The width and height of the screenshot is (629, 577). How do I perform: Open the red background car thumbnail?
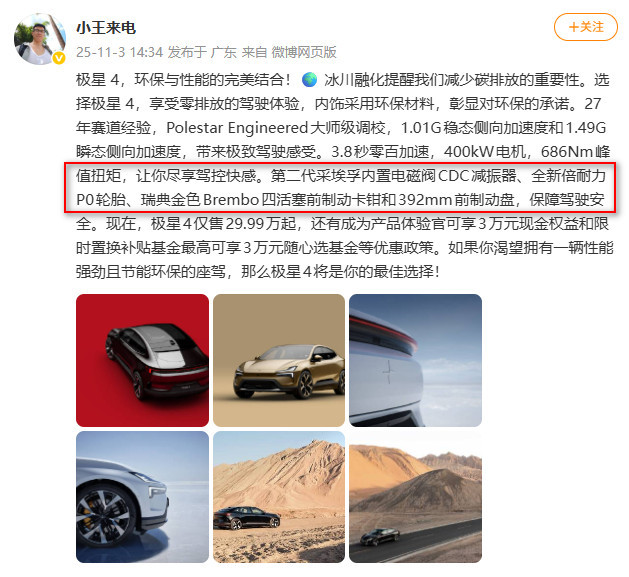pos(142,360)
